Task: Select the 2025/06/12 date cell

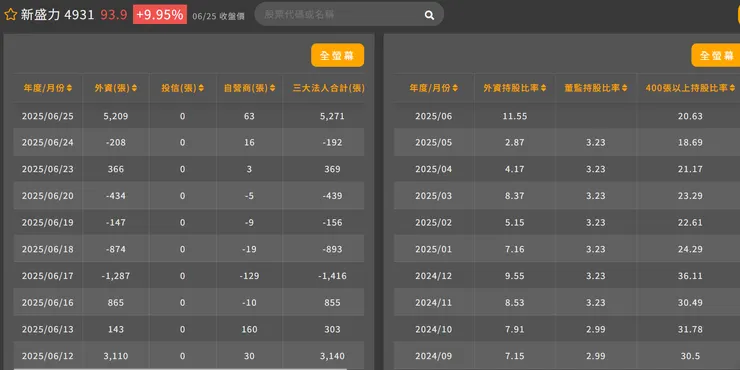Action: coord(48,356)
